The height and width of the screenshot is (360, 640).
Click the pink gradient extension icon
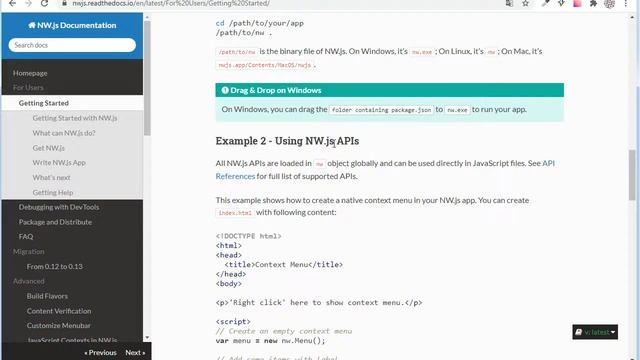coord(577,3)
